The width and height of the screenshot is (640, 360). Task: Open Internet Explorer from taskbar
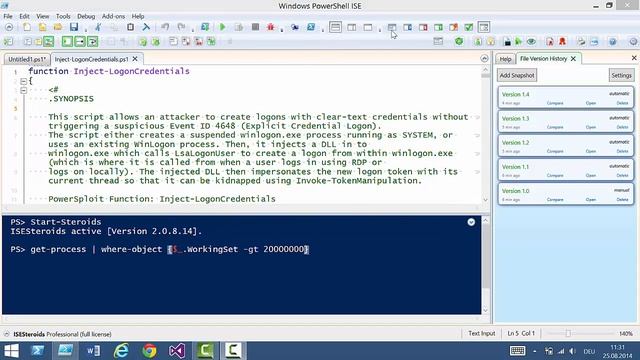coord(121,351)
